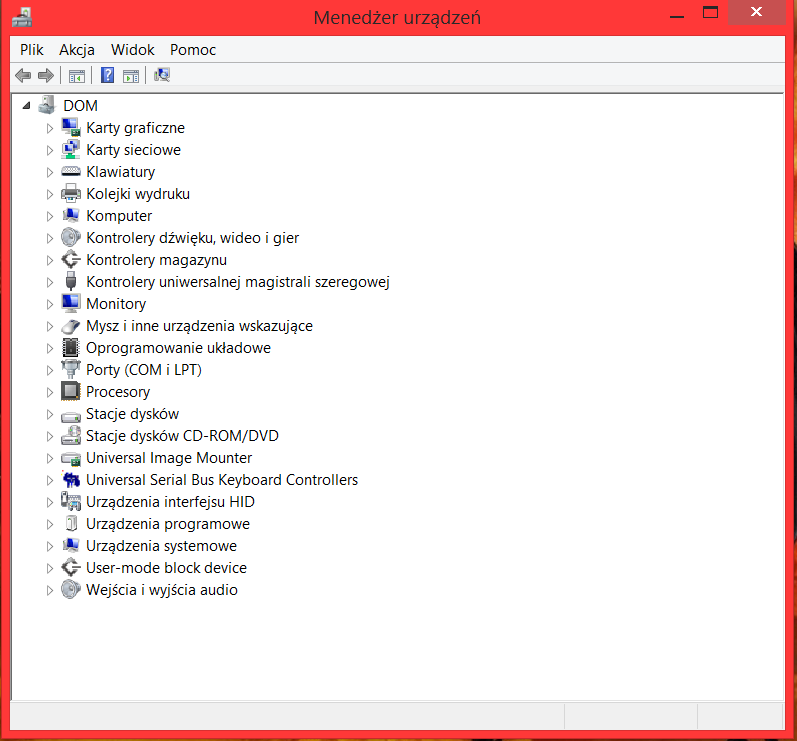Collapse the DOM root node
Screen dimensions: 797x741
tap(26, 106)
